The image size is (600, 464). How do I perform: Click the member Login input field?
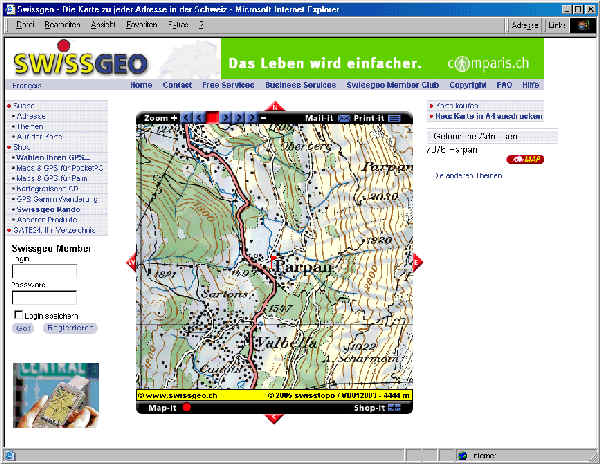(x=44, y=272)
